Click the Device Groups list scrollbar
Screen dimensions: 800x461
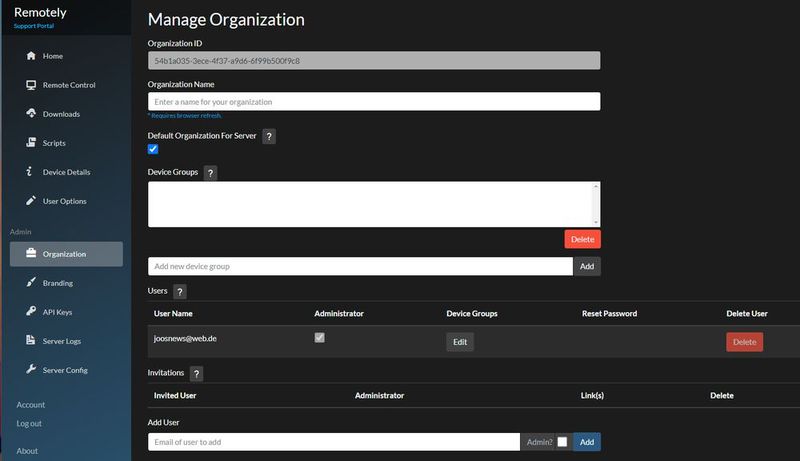(x=596, y=204)
